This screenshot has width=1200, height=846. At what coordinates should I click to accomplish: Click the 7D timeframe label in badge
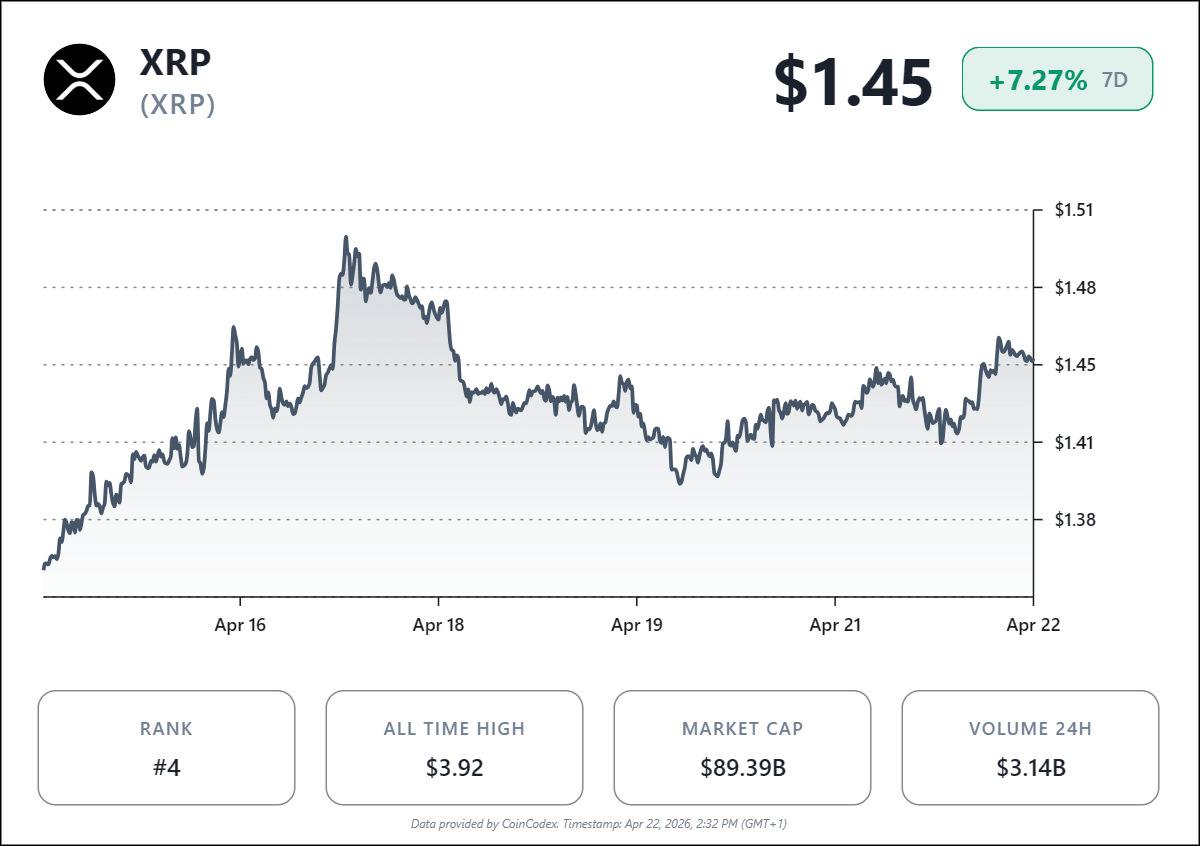(x=1115, y=81)
